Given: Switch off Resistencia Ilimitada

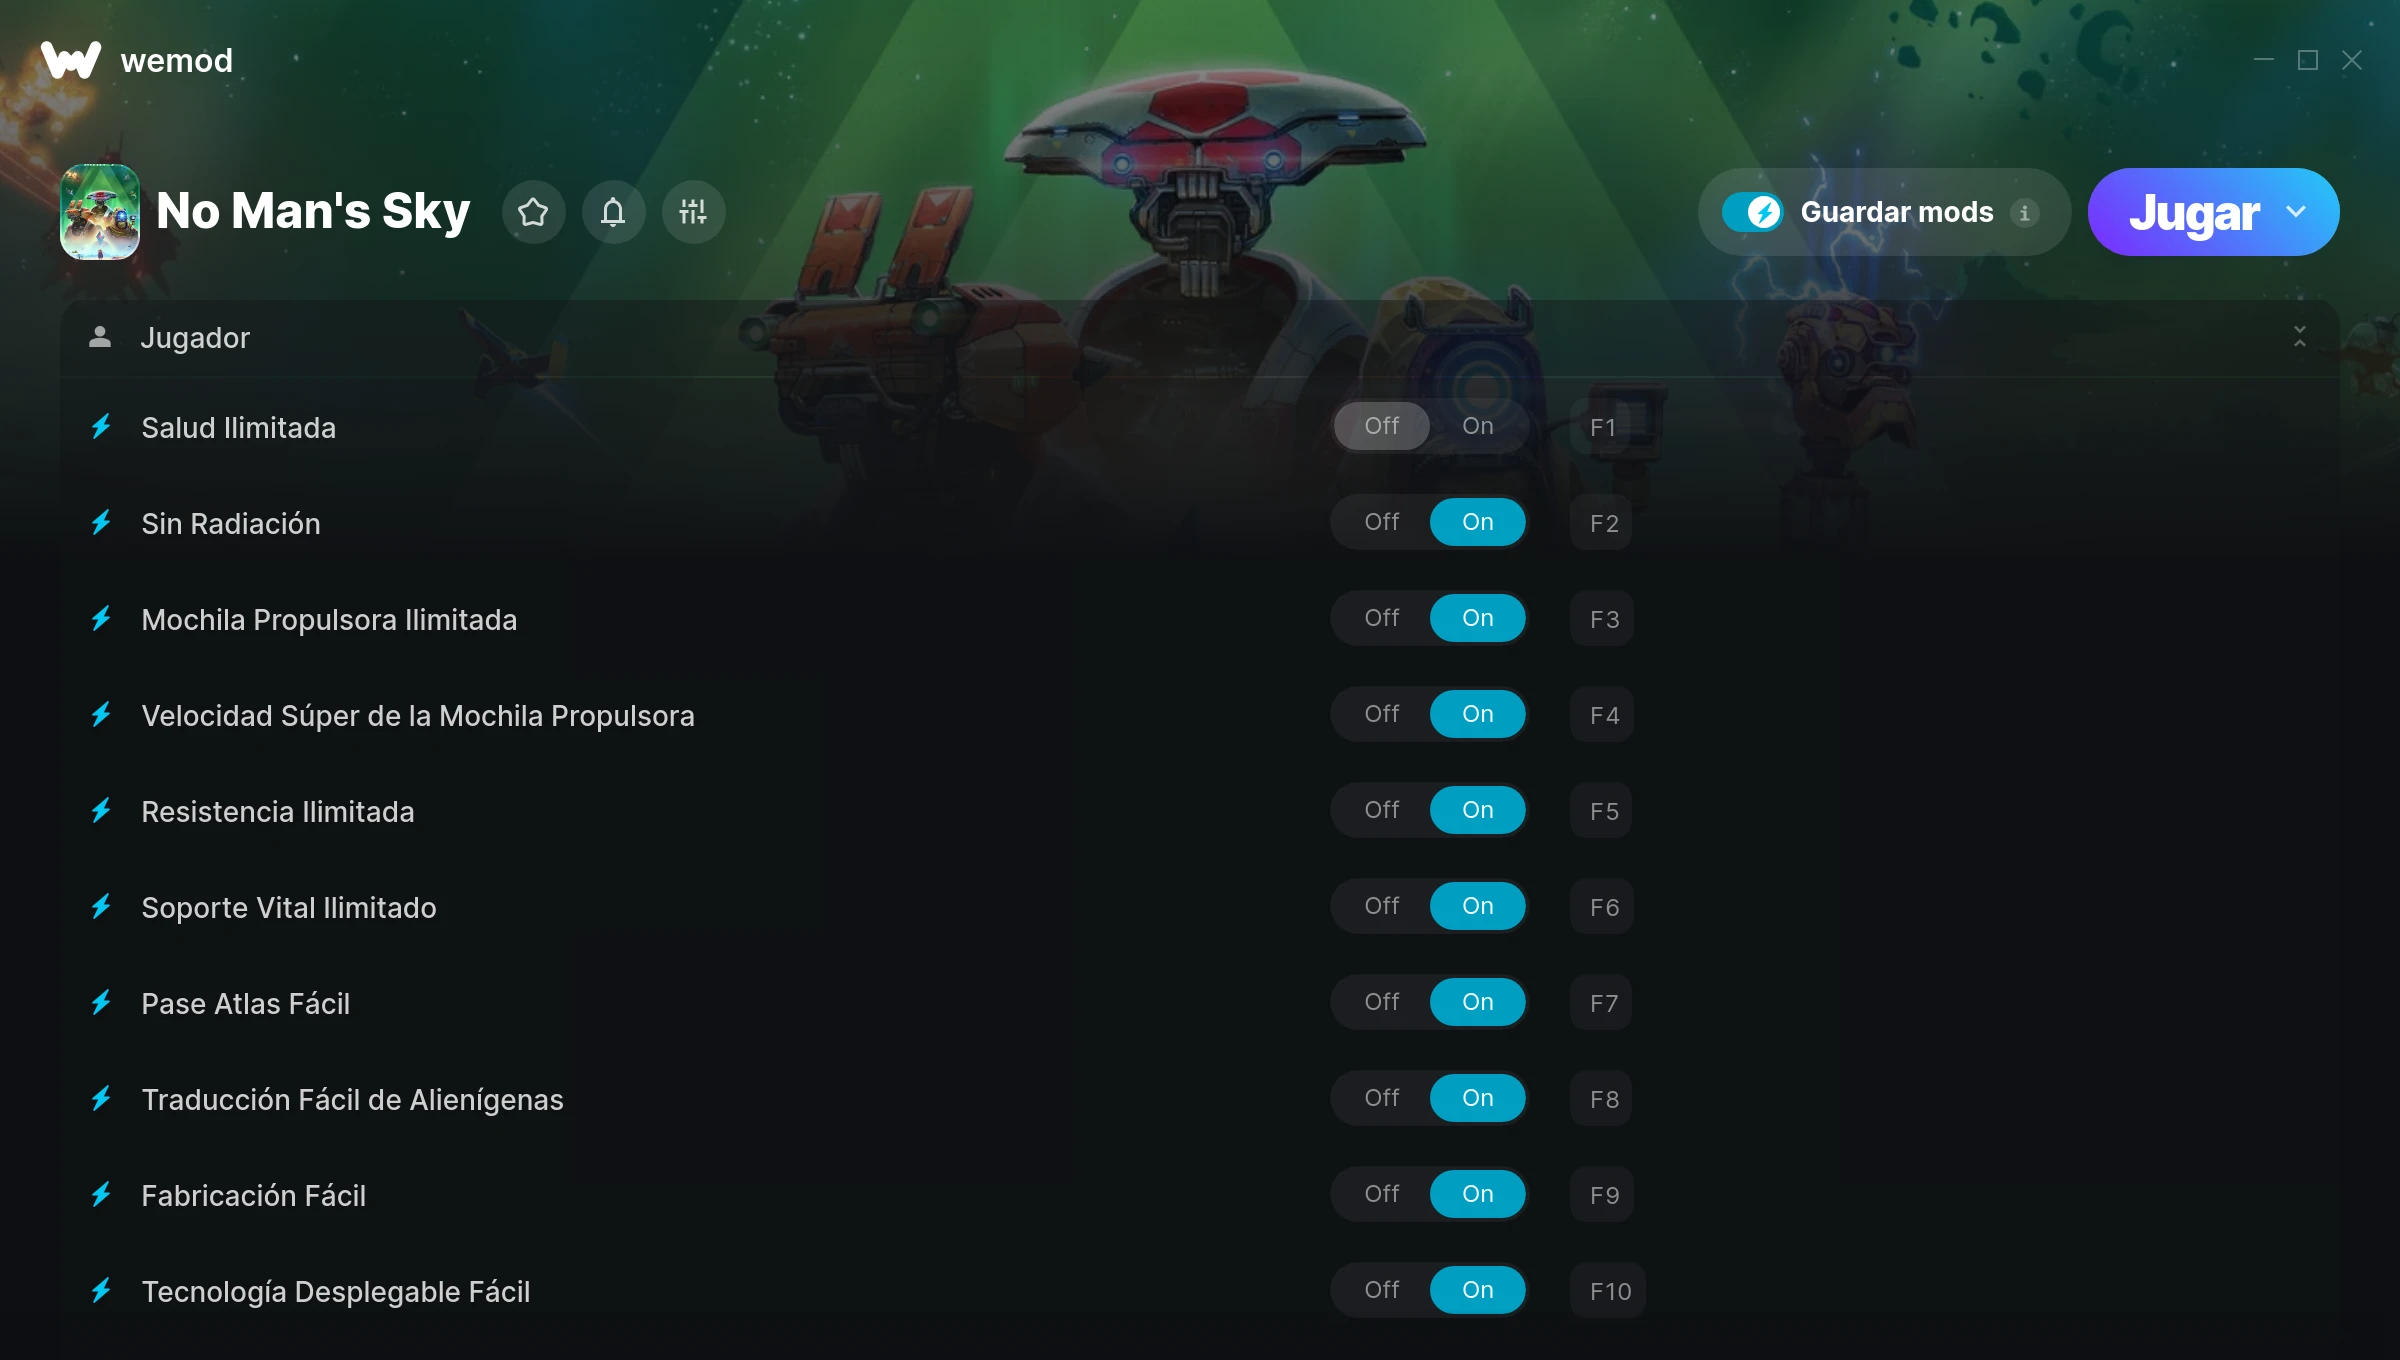Looking at the screenshot, I should [1382, 810].
